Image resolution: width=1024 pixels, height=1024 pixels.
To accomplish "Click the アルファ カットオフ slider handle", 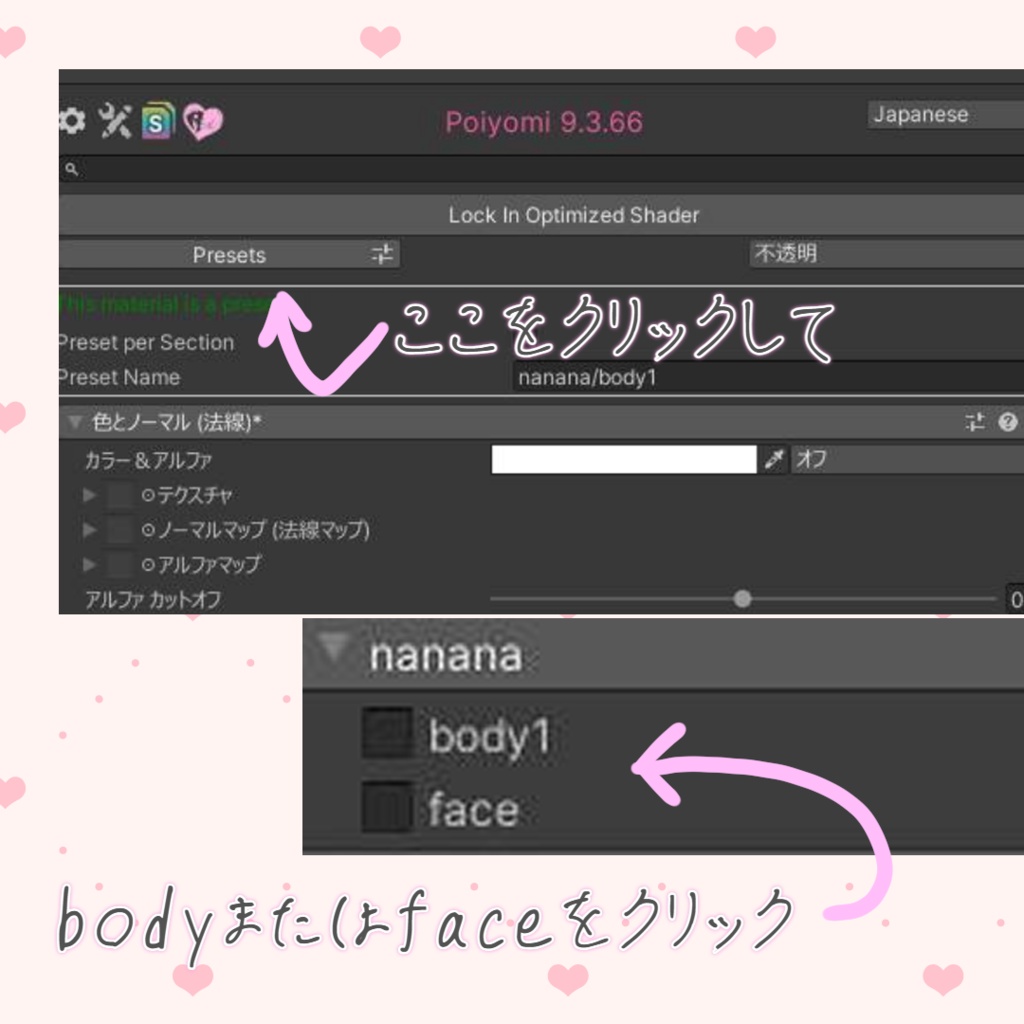I will 742,598.
